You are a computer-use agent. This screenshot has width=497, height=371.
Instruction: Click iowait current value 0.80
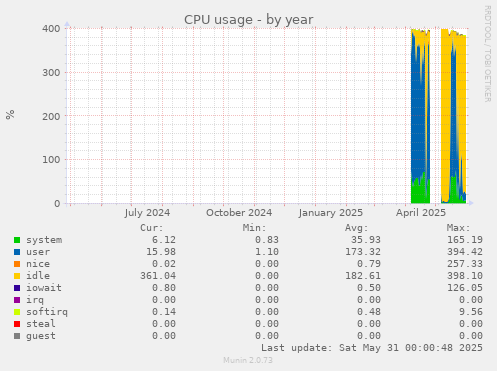[x=164, y=288]
